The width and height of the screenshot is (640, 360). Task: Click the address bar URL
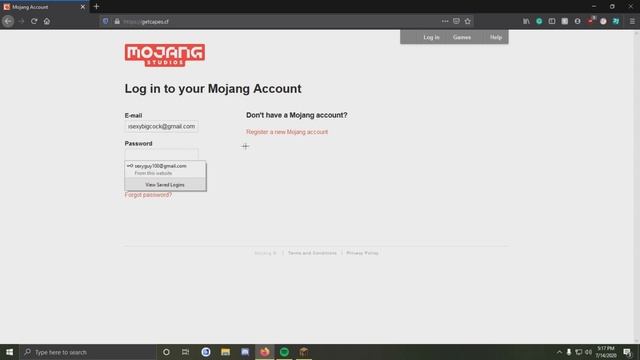click(146, 22)
